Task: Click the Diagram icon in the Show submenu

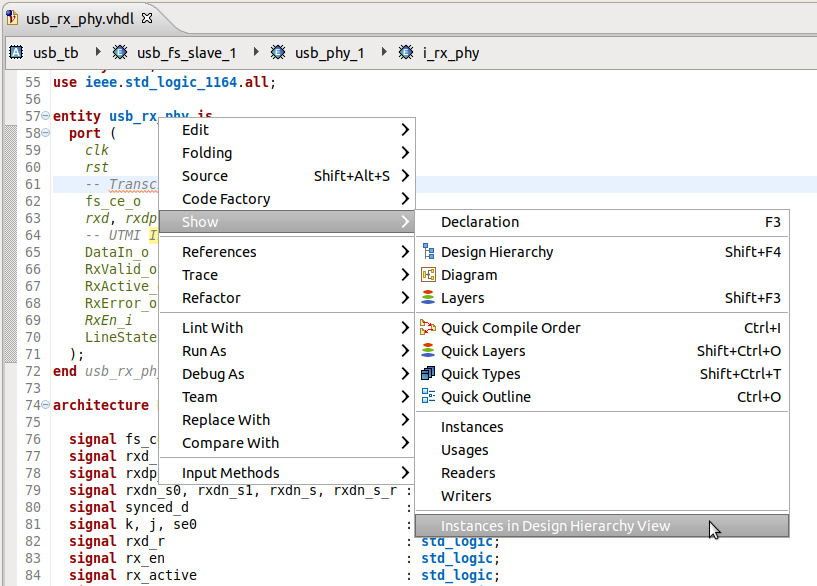Action: [431, 275]
